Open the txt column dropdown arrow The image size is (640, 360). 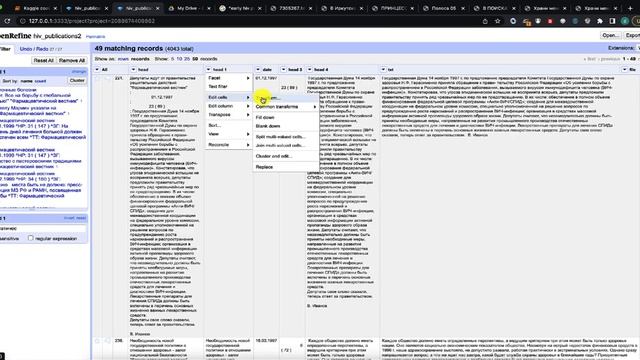(383, 70)
